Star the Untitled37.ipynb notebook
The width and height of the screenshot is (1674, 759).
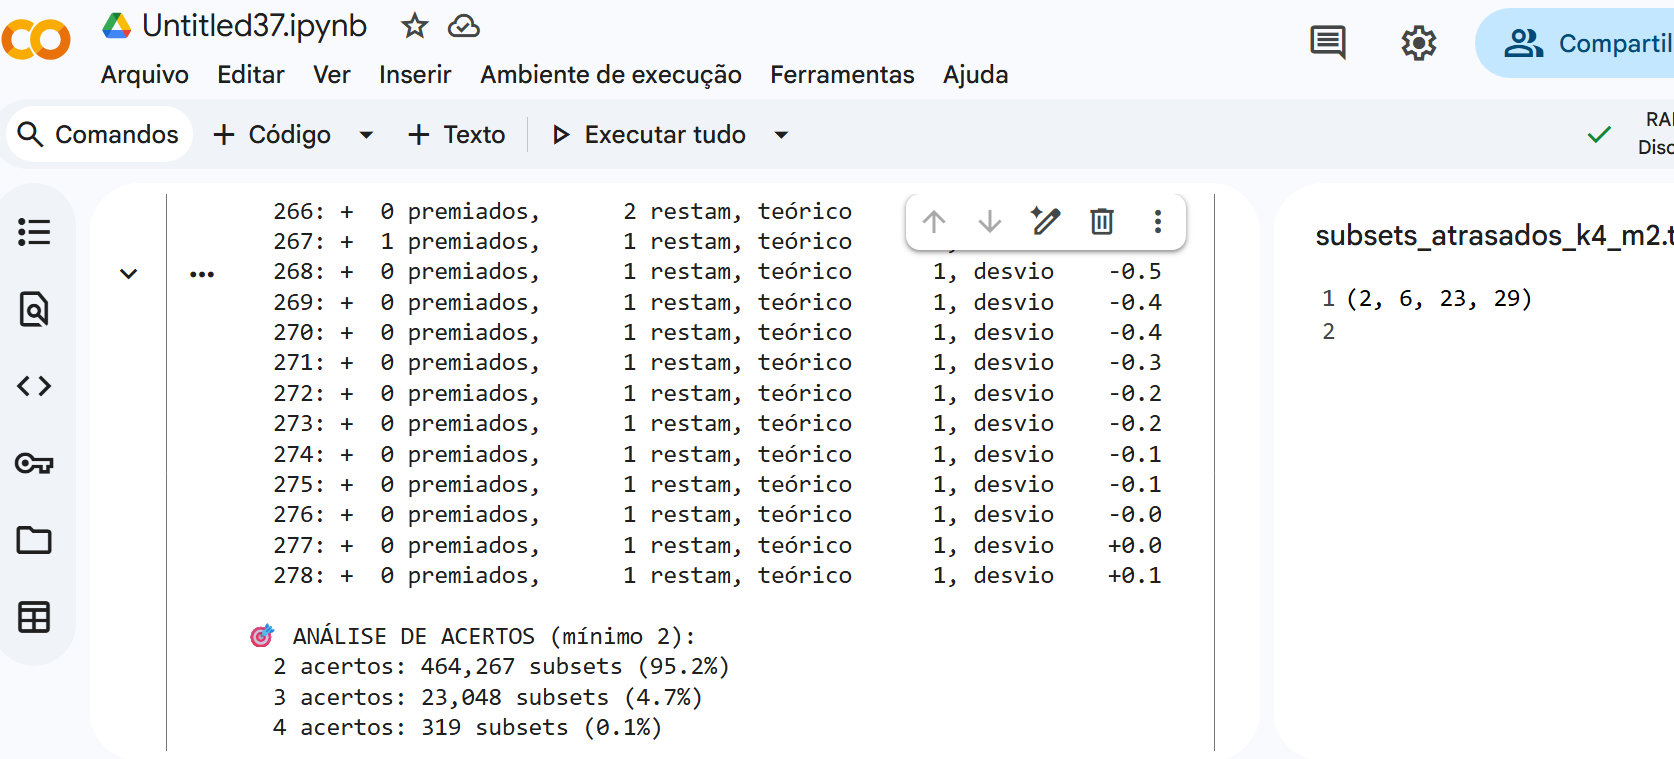pyautogui.click(x=414, y=26)
